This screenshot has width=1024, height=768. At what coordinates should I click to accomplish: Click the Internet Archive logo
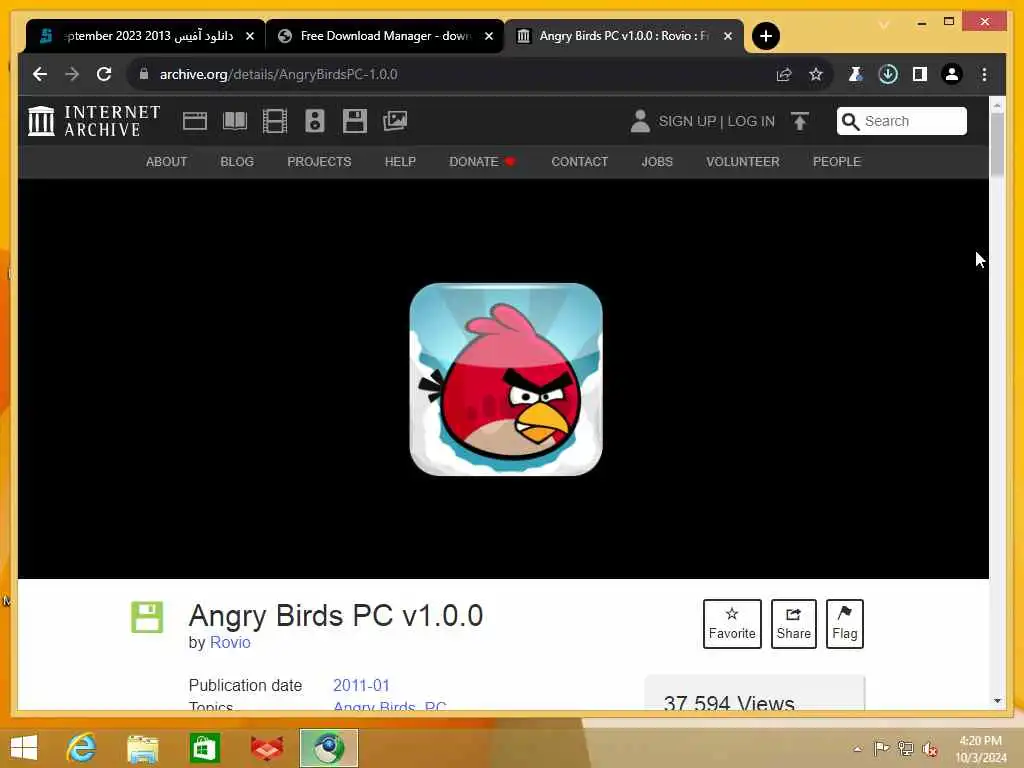click(94, 121)
